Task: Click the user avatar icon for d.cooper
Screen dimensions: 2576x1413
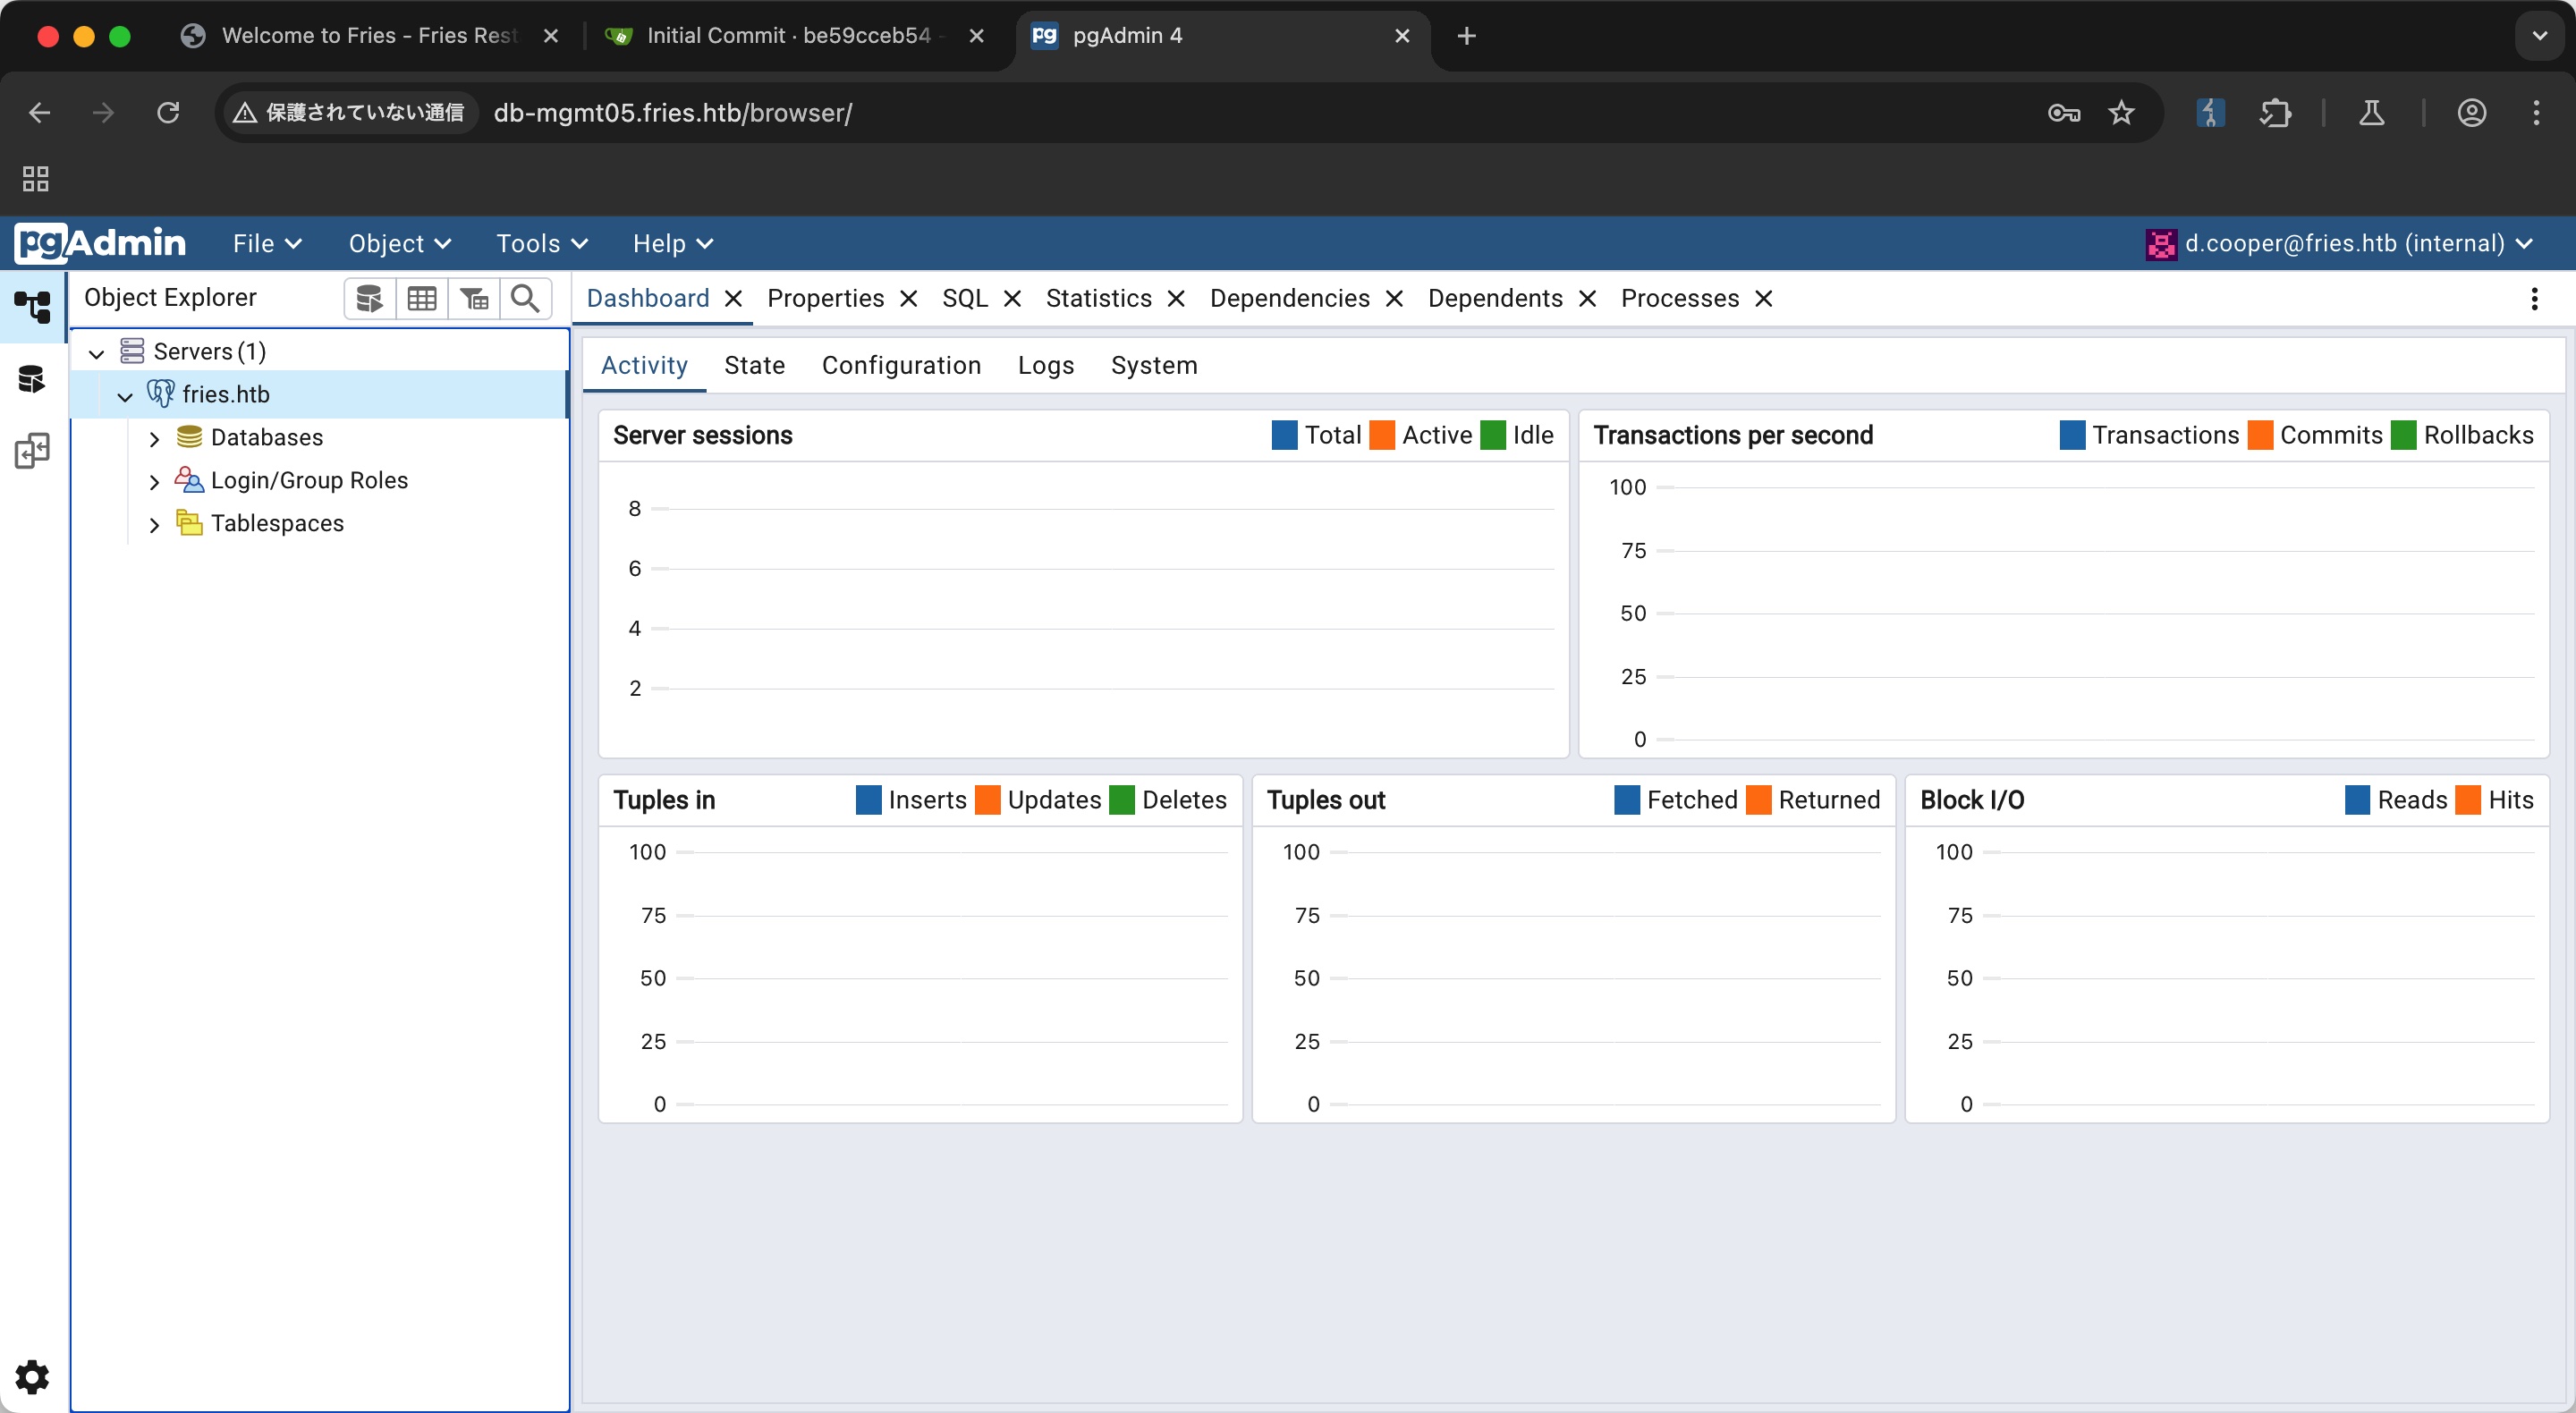Action: 2161,244
